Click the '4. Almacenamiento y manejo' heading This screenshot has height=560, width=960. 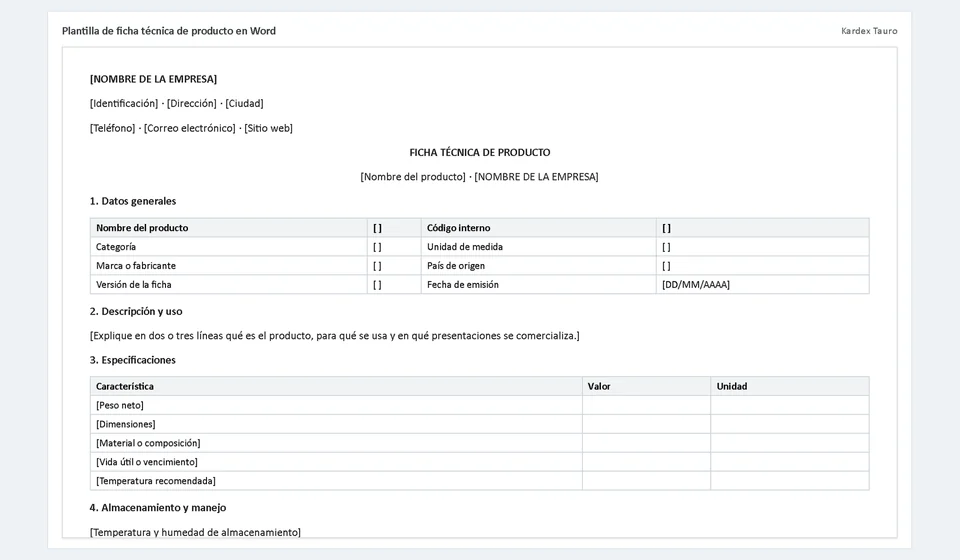(158, 507)
